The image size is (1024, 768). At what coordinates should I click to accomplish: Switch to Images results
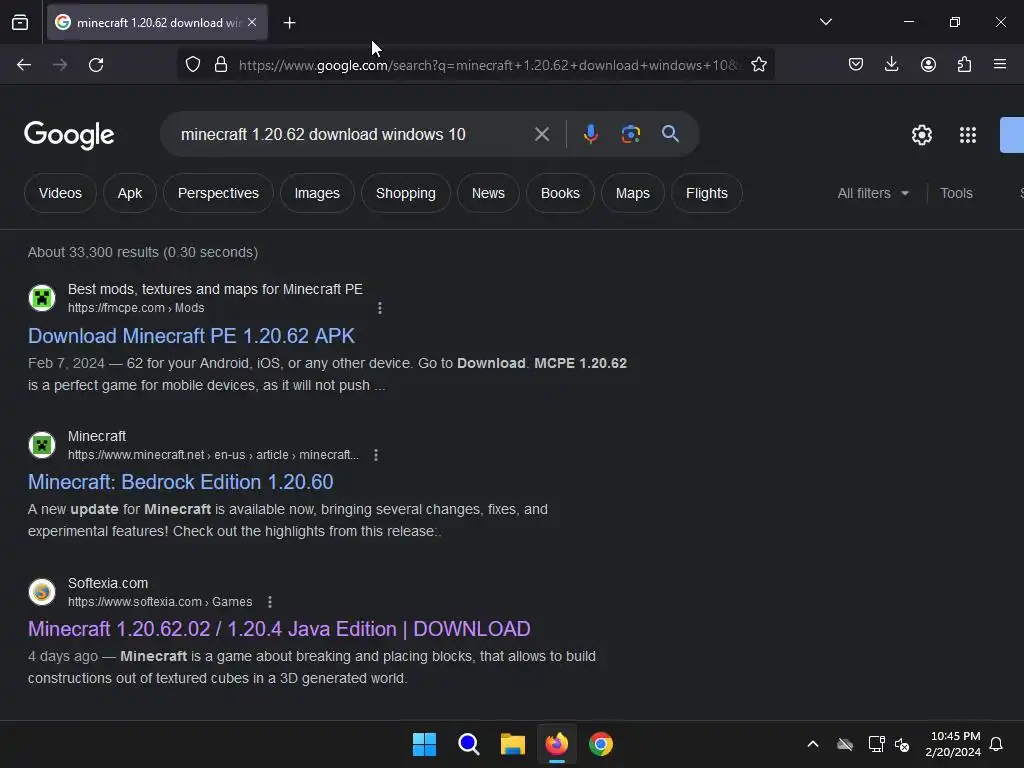click(317, 193)
